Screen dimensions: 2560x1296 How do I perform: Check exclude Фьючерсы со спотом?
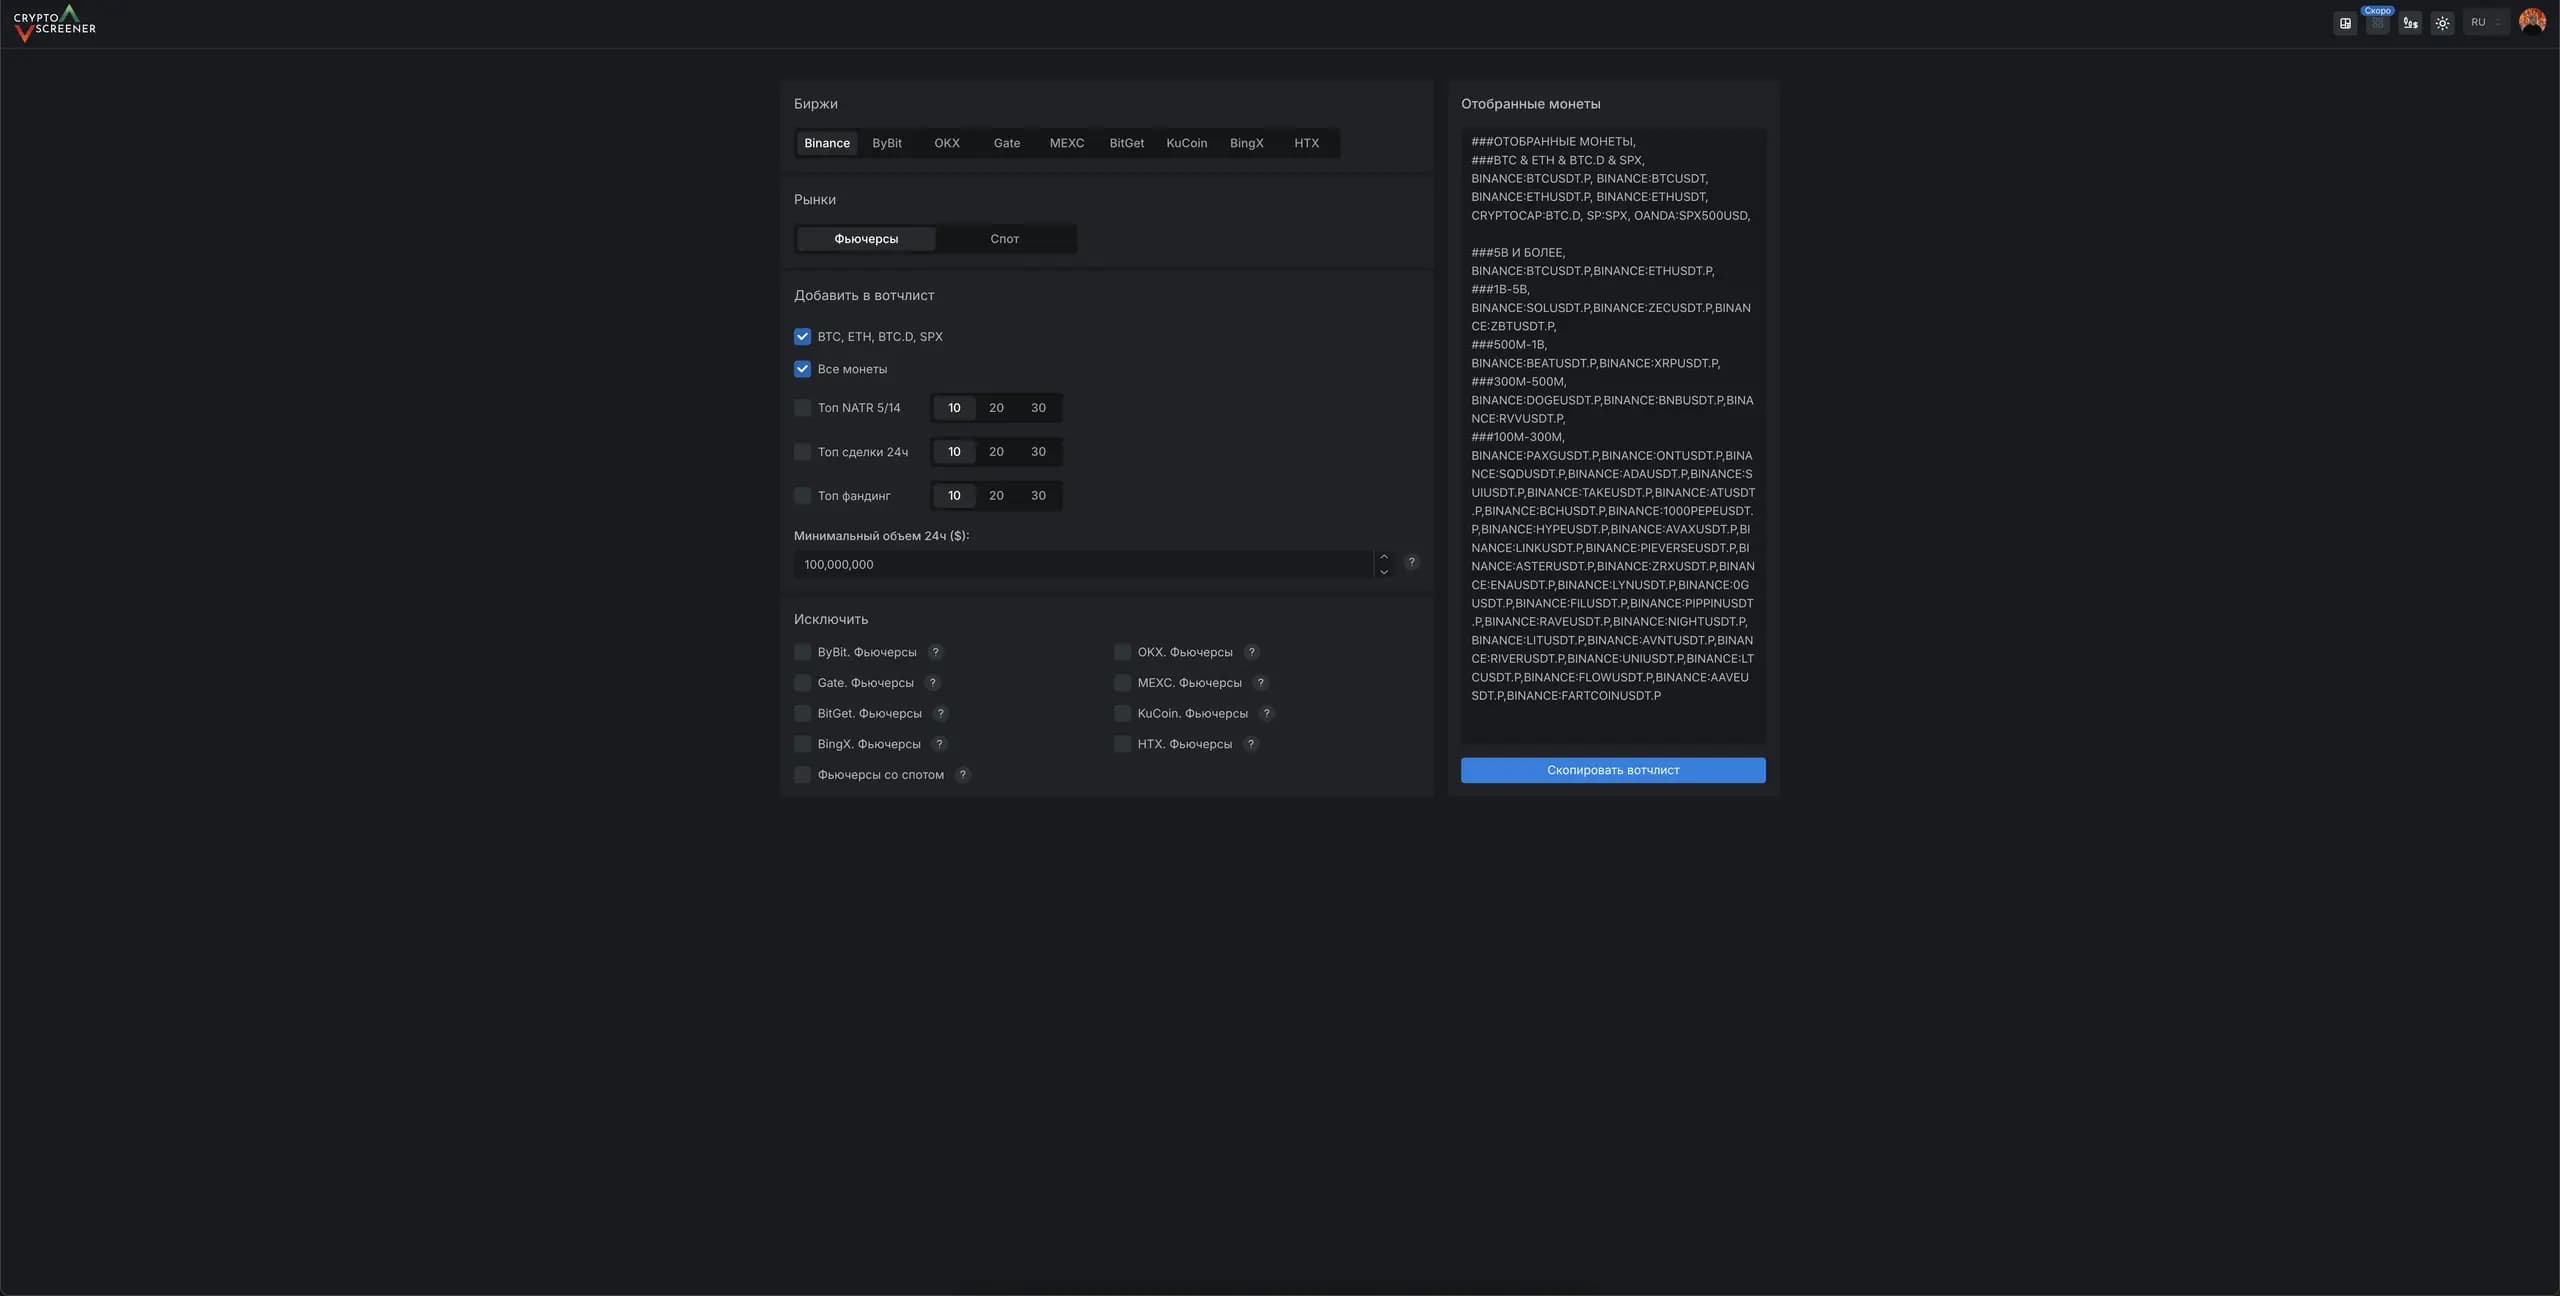point(802,774)
